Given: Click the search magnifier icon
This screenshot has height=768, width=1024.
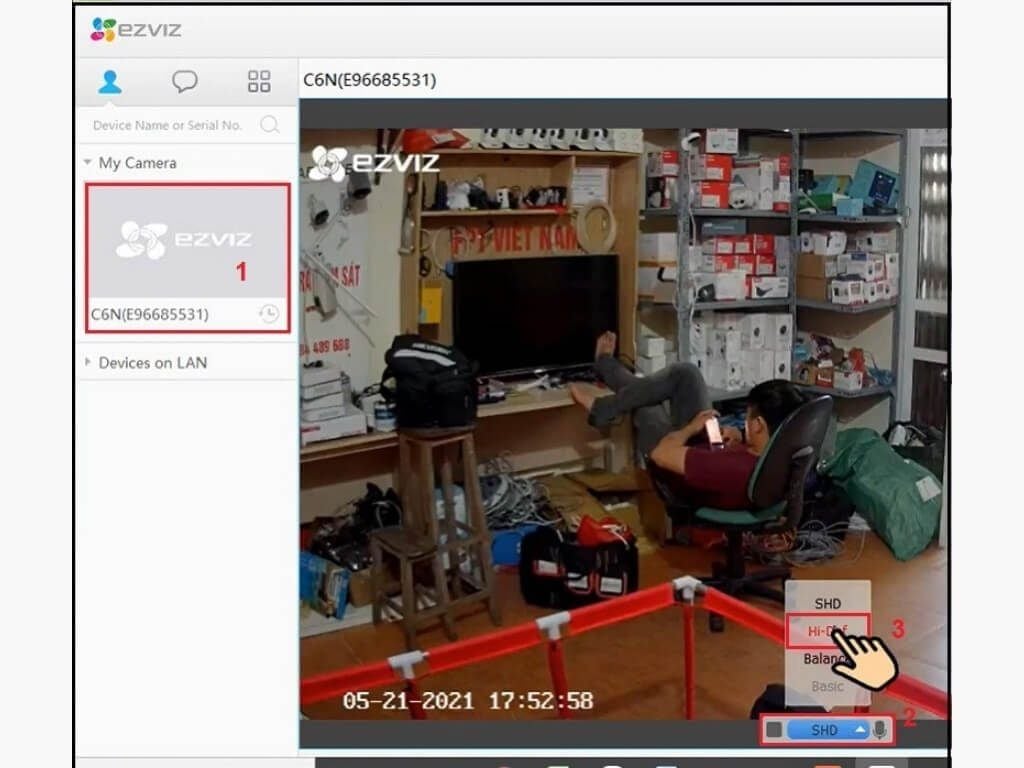Looking at the screenshot, I should (269, 125).
